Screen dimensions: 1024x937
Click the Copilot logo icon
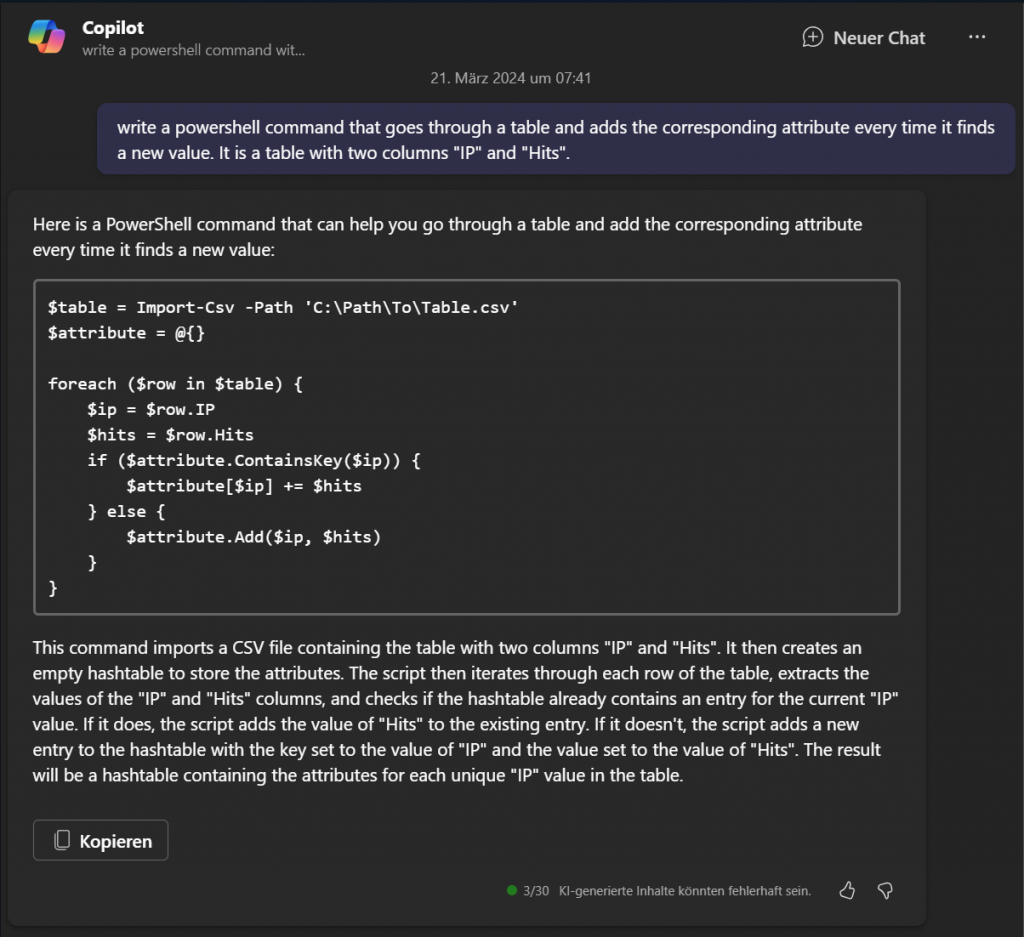point(46,37)
